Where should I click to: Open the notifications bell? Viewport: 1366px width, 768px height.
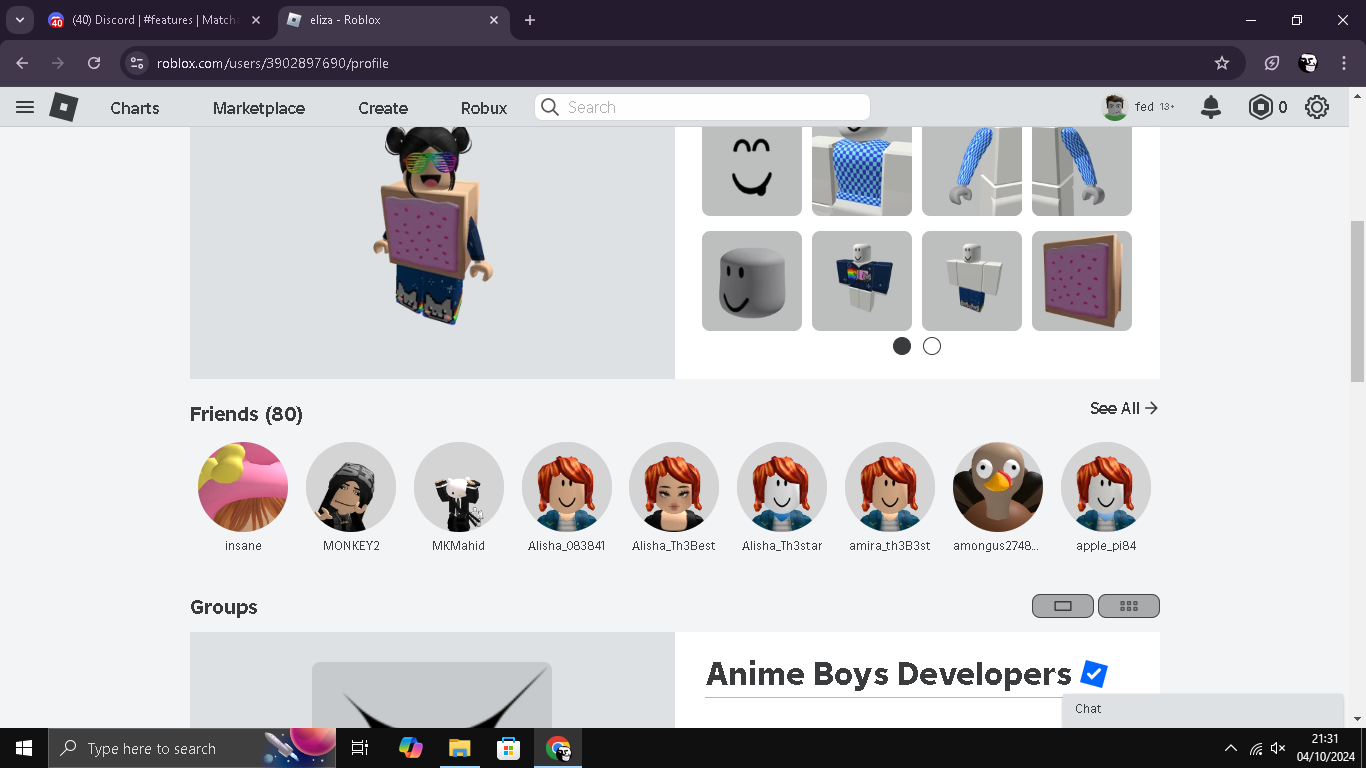tap(1211, 107)
